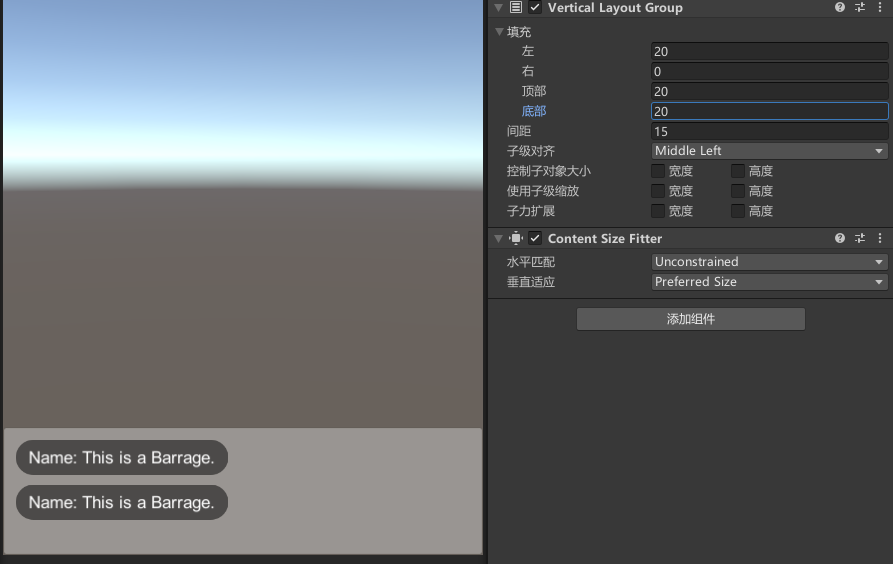Screen dimensions: 893x564
Task: Click the 底部 label
Action: [534, 111]
